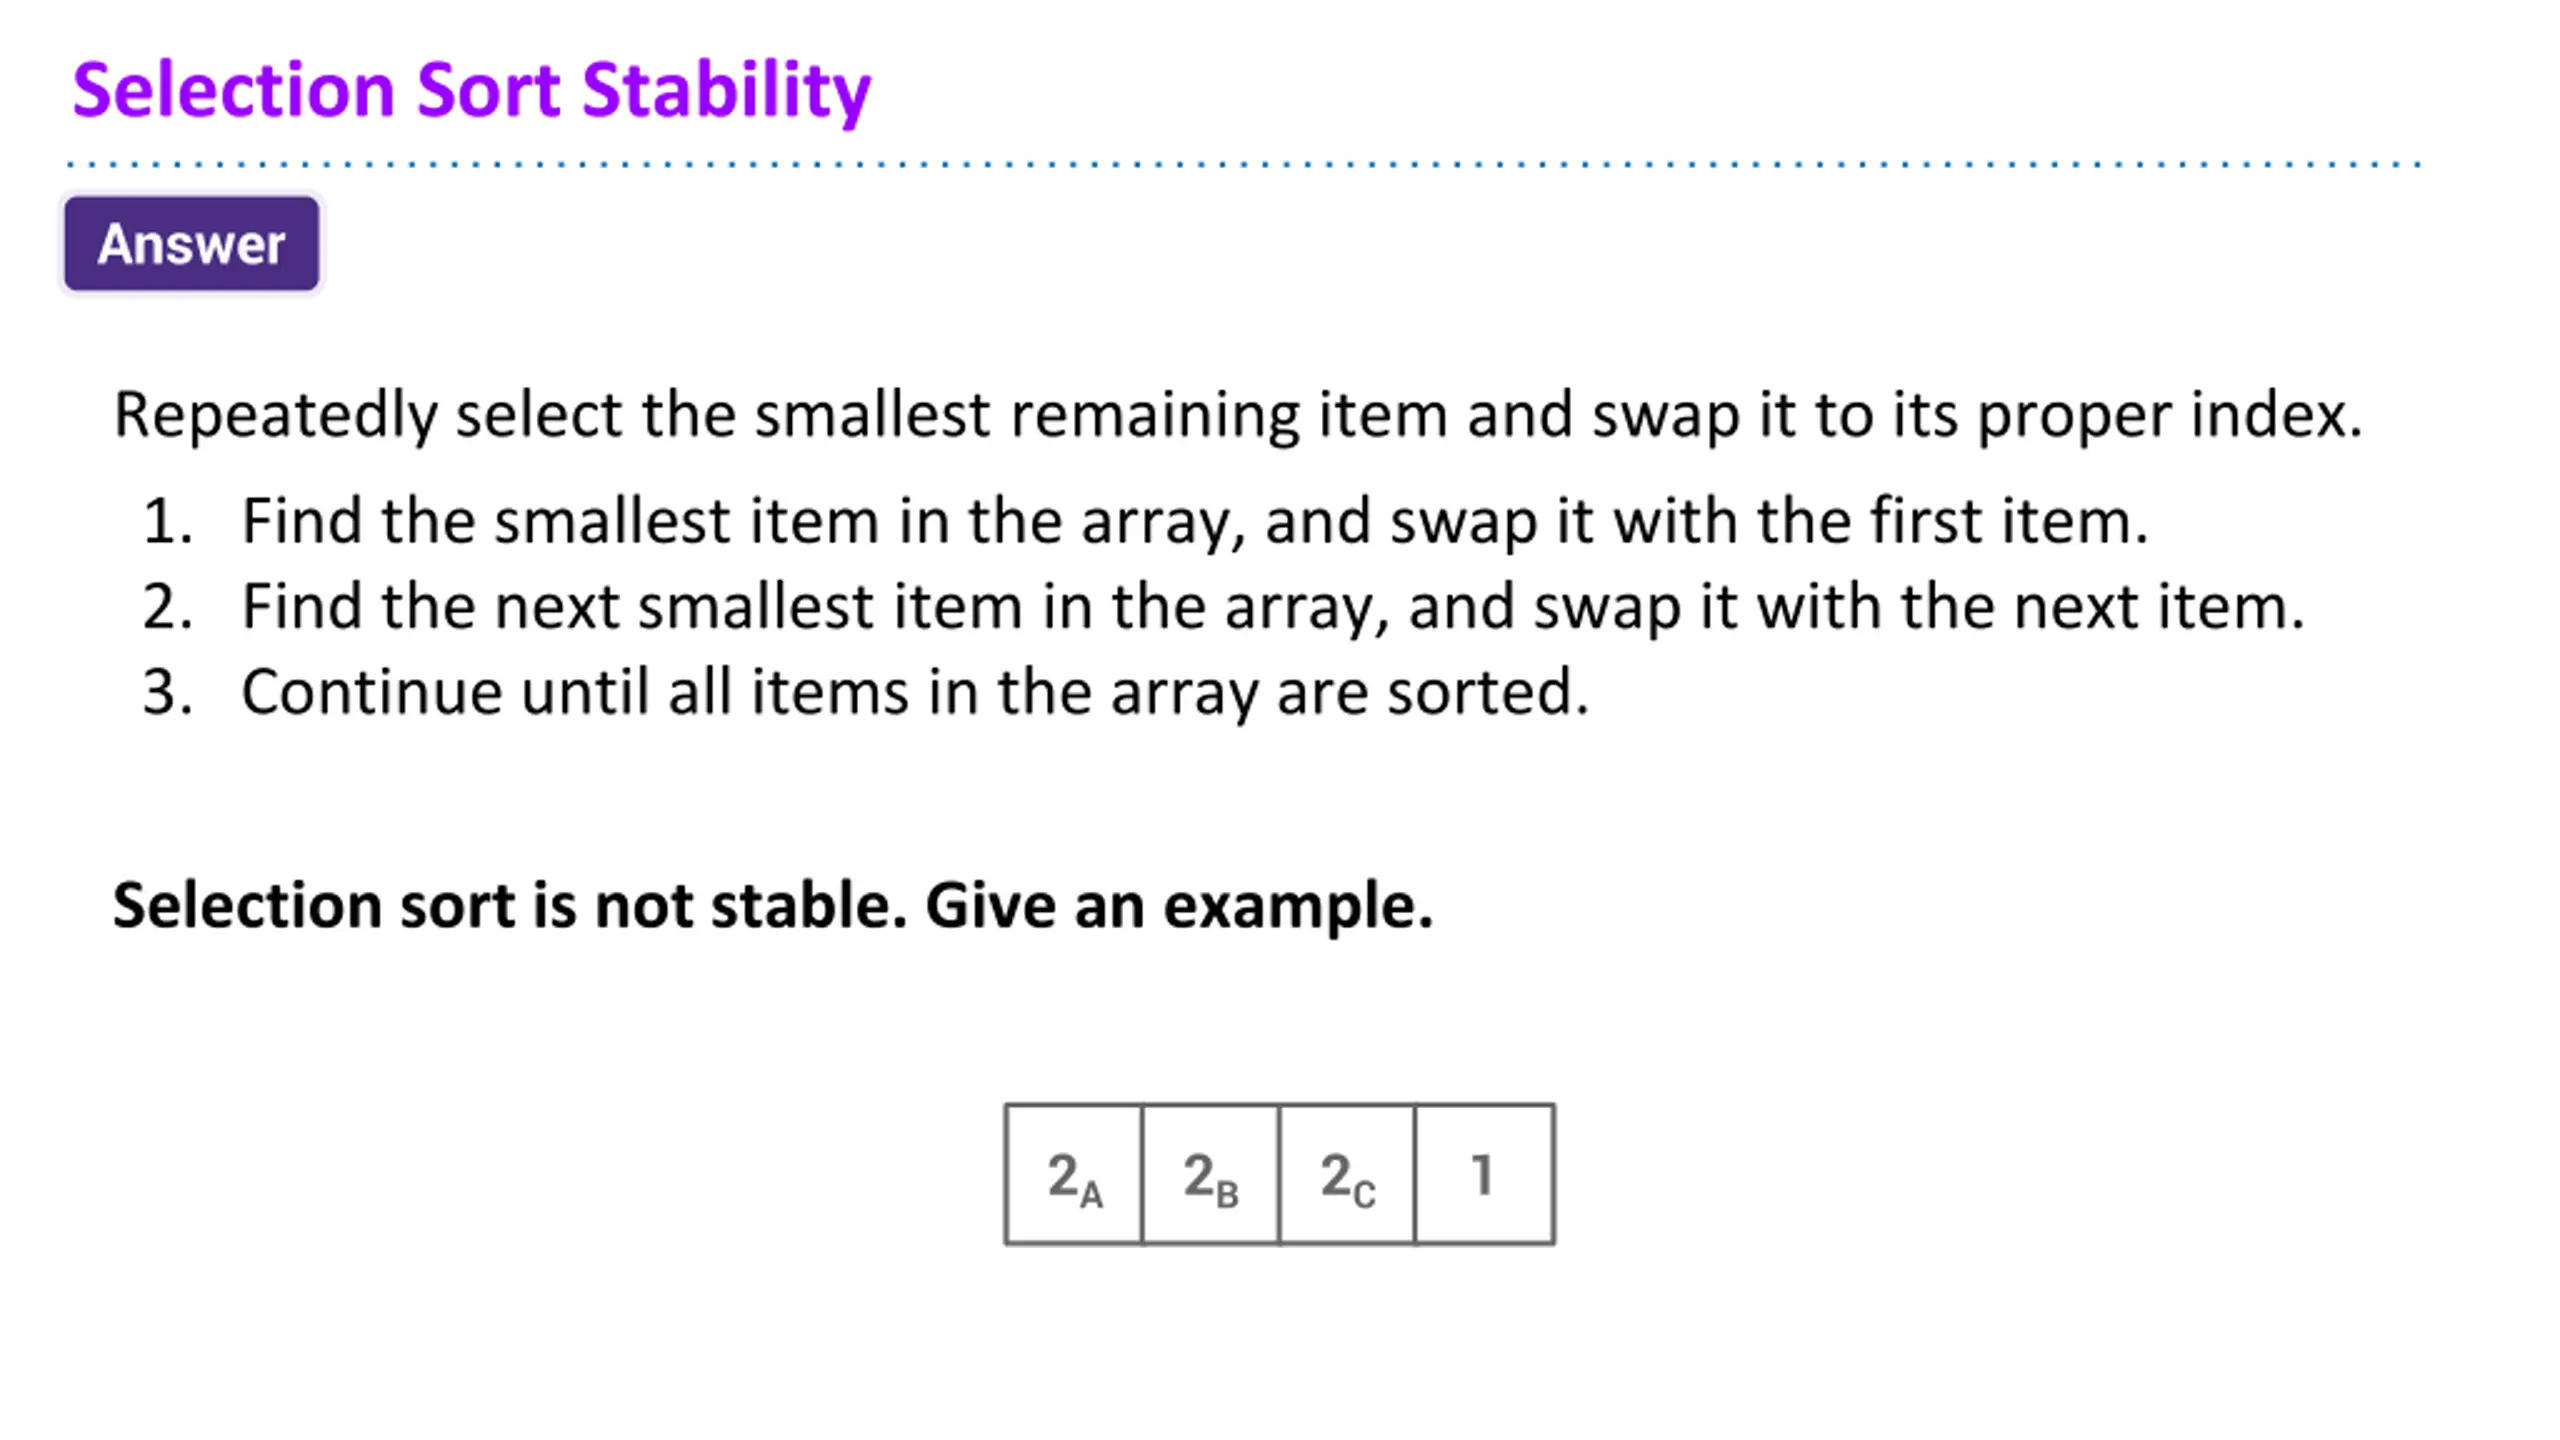Select the array cell labeled 2C
Image resolution: width=2560 pixels, height=1440 pixels.
[x=1347, y=1175]
